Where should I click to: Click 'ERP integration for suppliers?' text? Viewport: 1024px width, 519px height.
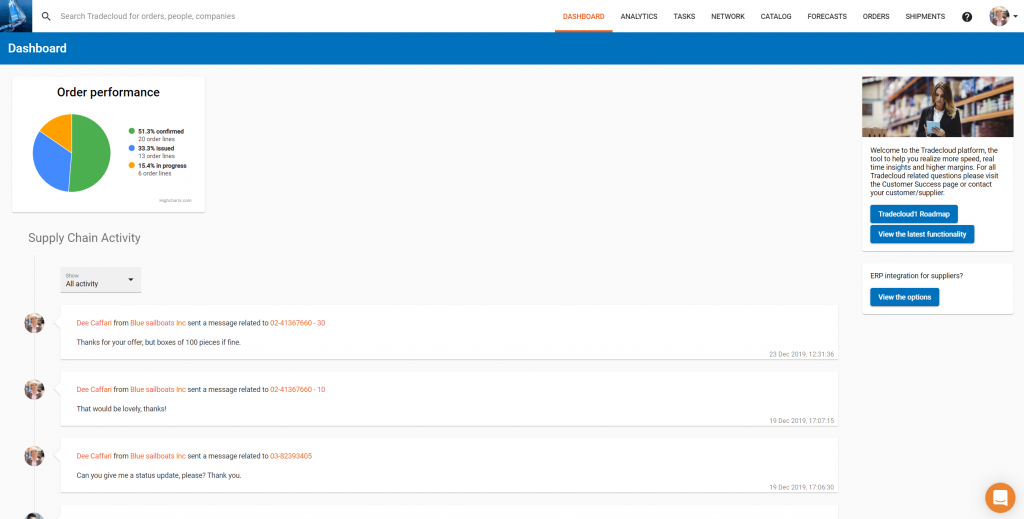[x=917, y=276]
